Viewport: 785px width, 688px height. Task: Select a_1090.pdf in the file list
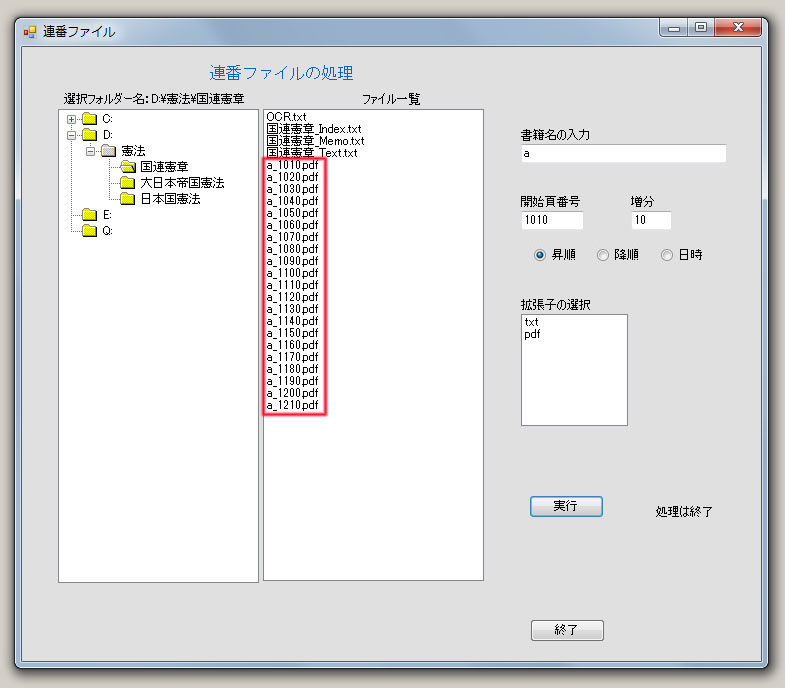pyautogui.click(x=292, y=261)
